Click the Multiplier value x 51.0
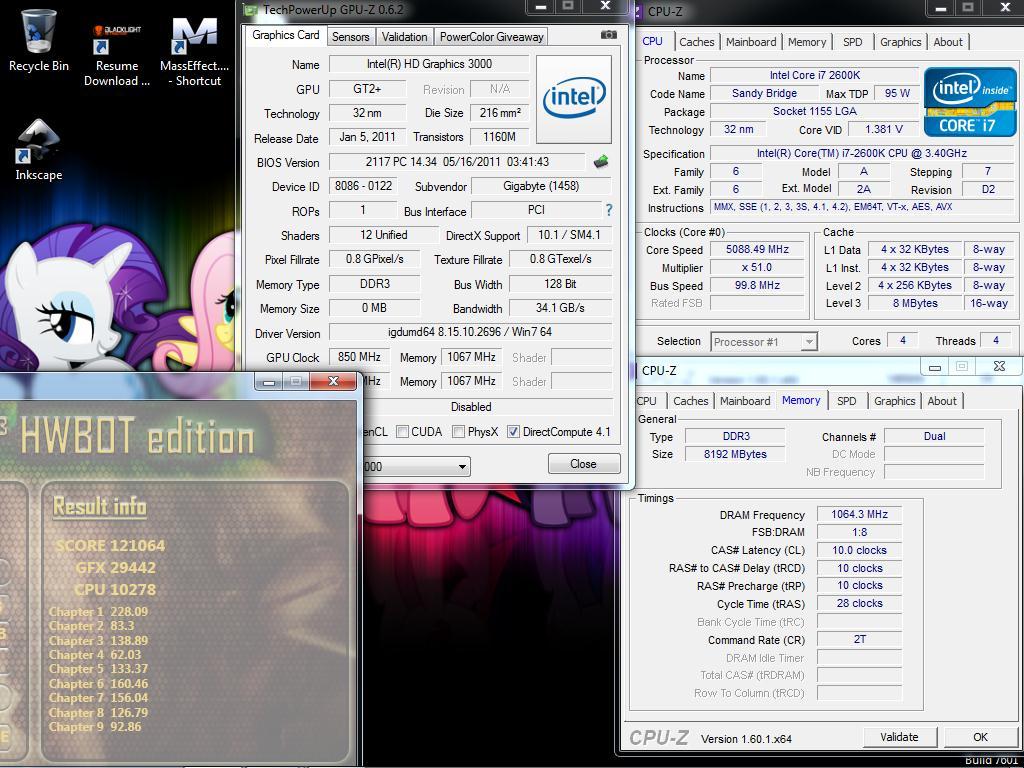 758,268
